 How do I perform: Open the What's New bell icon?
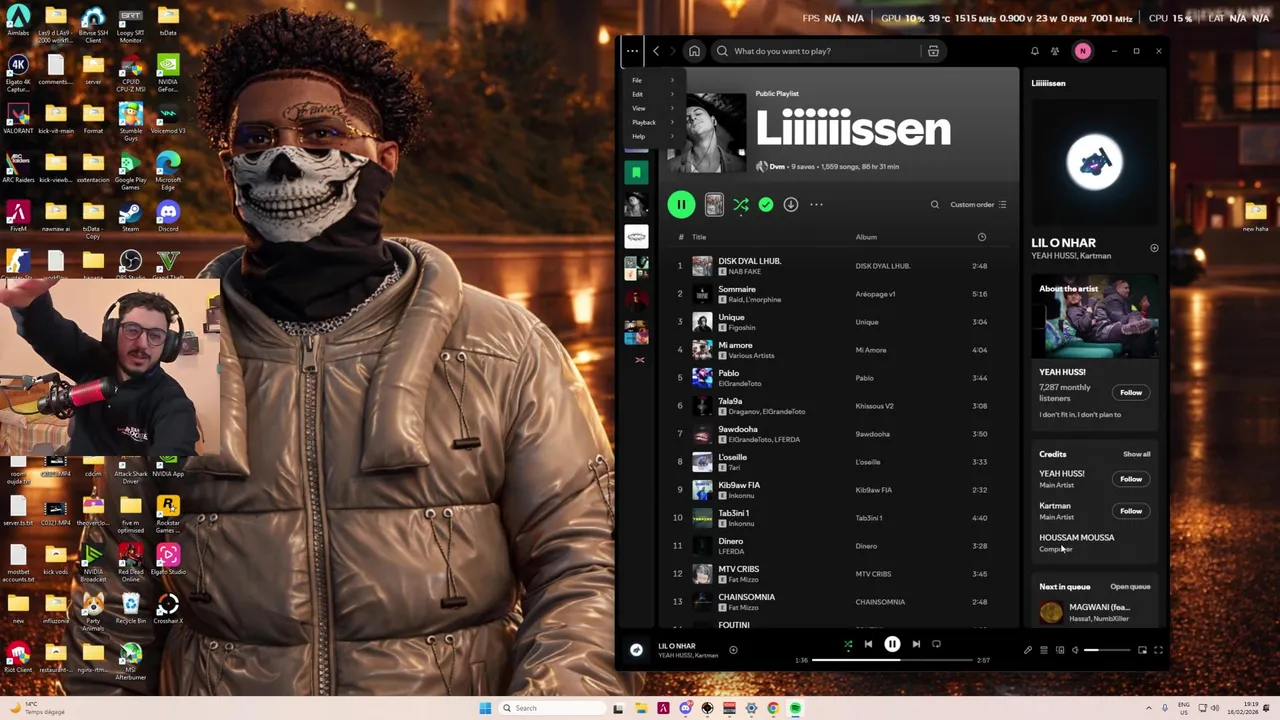coord(1034,51)
